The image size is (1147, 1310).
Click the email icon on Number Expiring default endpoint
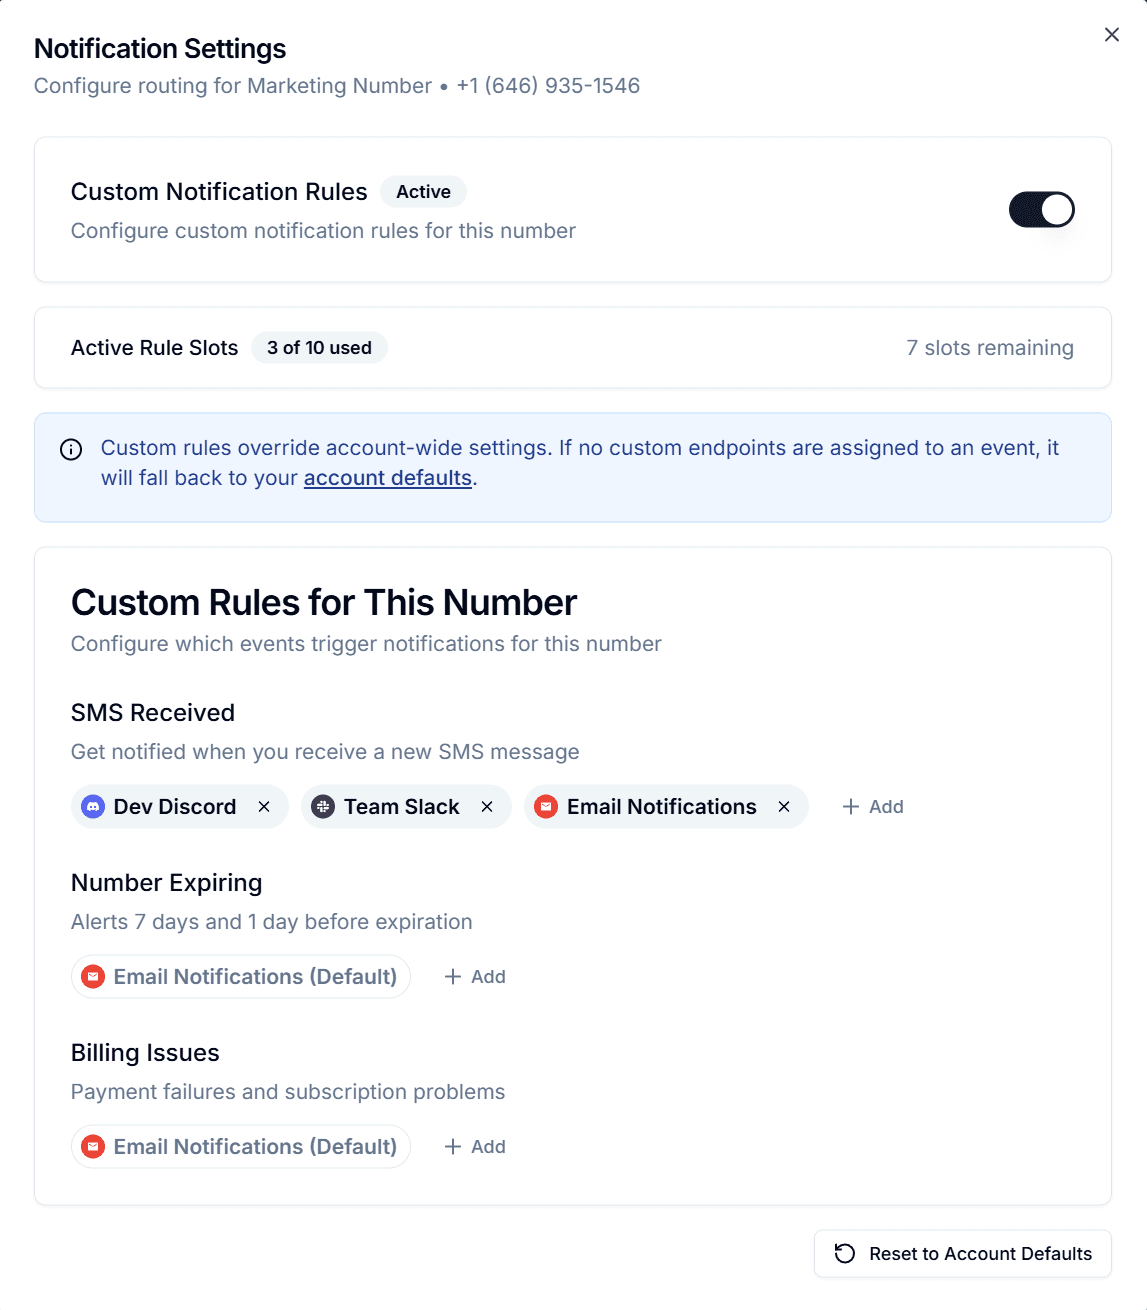tap(92, 976)
